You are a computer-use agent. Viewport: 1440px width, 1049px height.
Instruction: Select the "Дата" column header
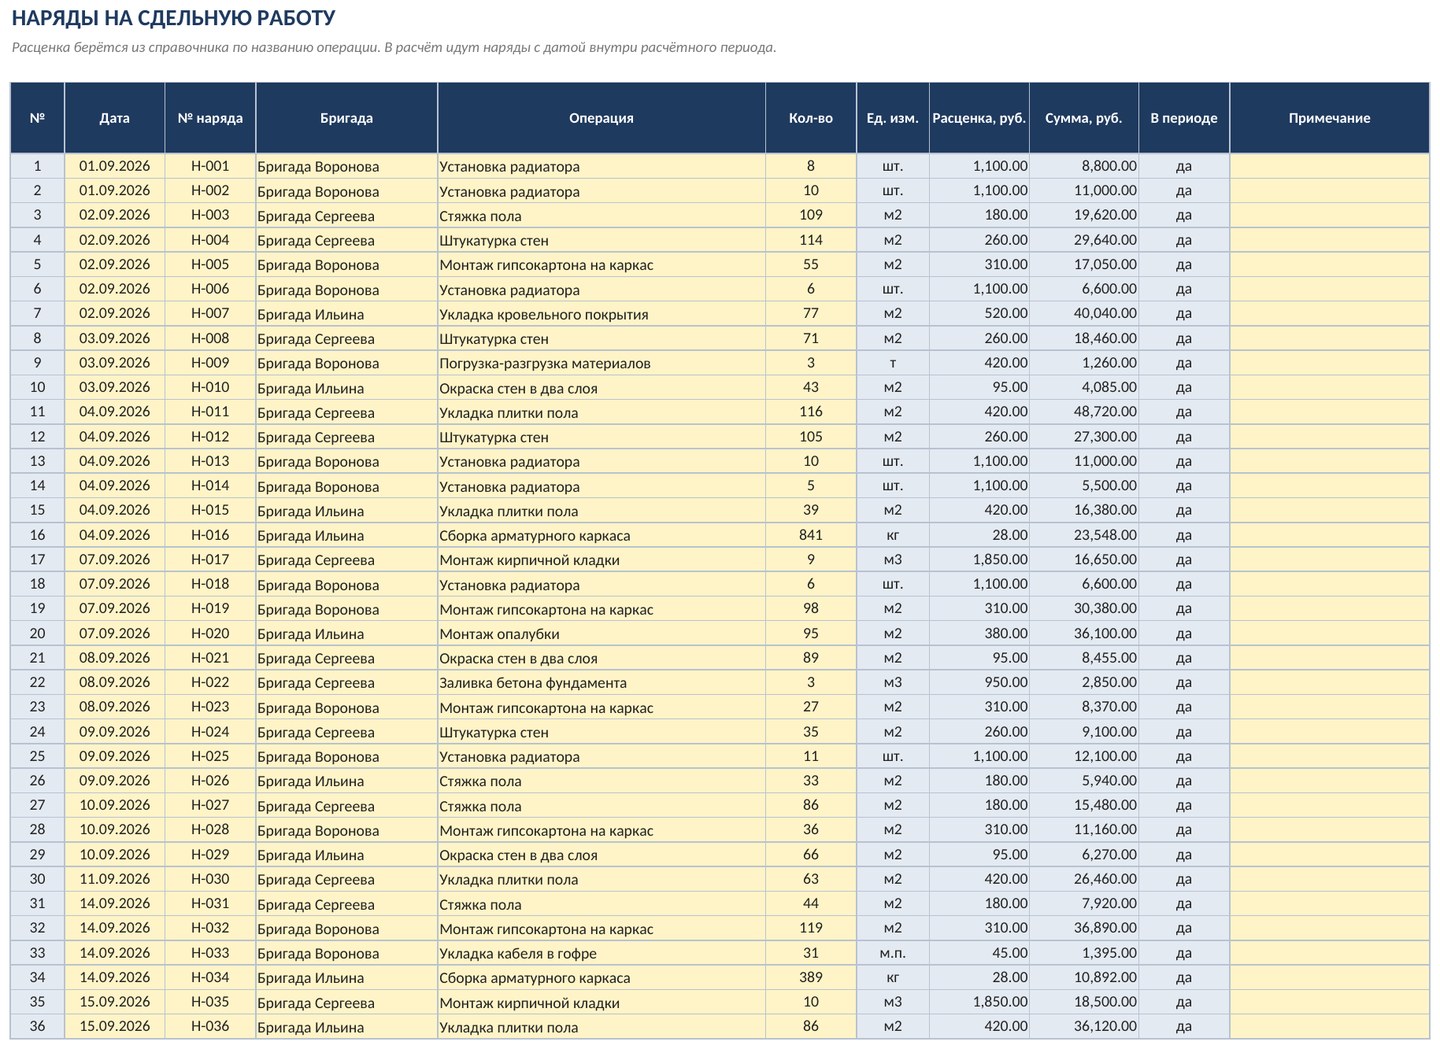pos(114,118)
